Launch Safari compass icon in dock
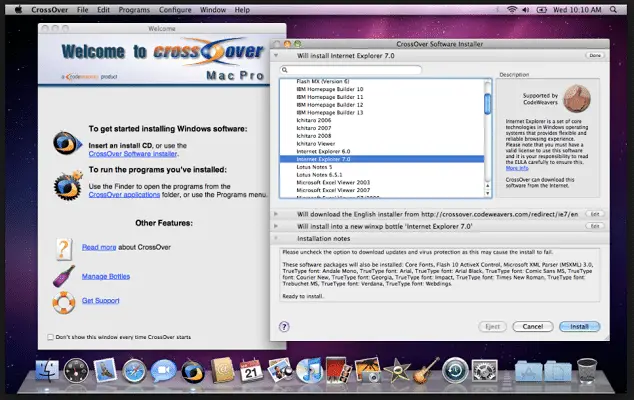 pos(134,370)
